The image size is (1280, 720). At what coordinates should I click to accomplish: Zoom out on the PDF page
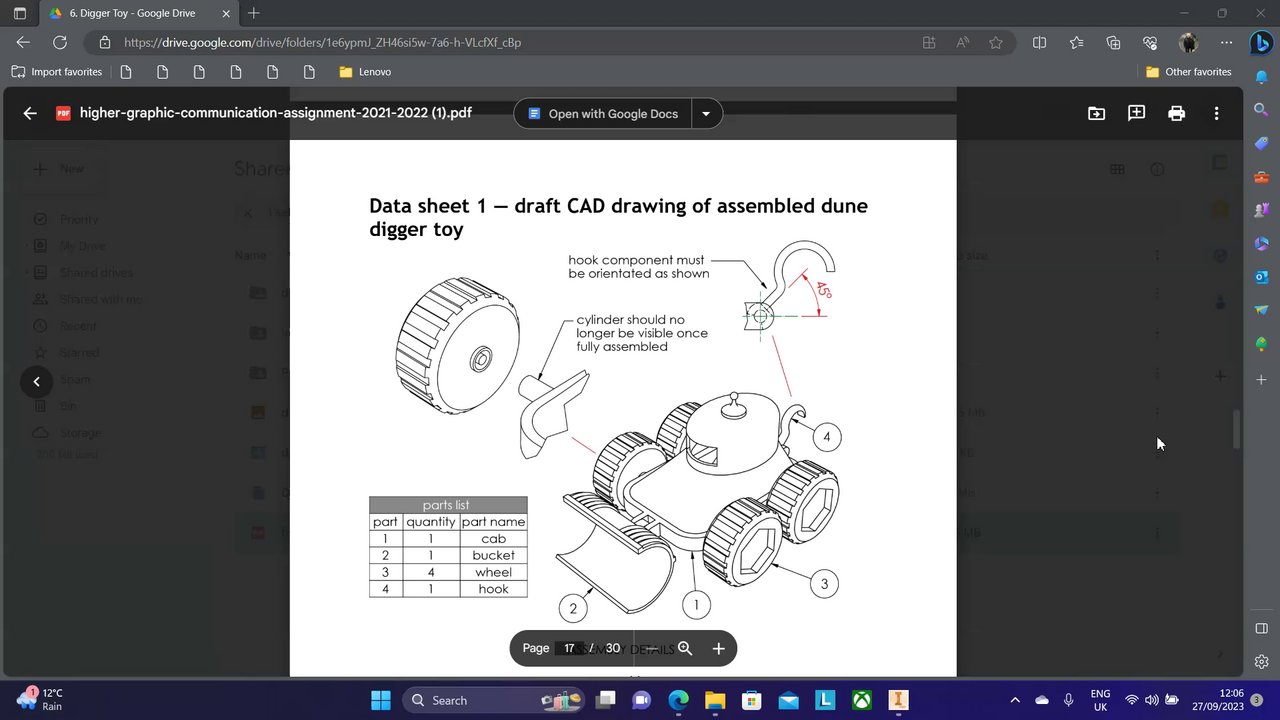pyautogui.click(x=651, y=648)
